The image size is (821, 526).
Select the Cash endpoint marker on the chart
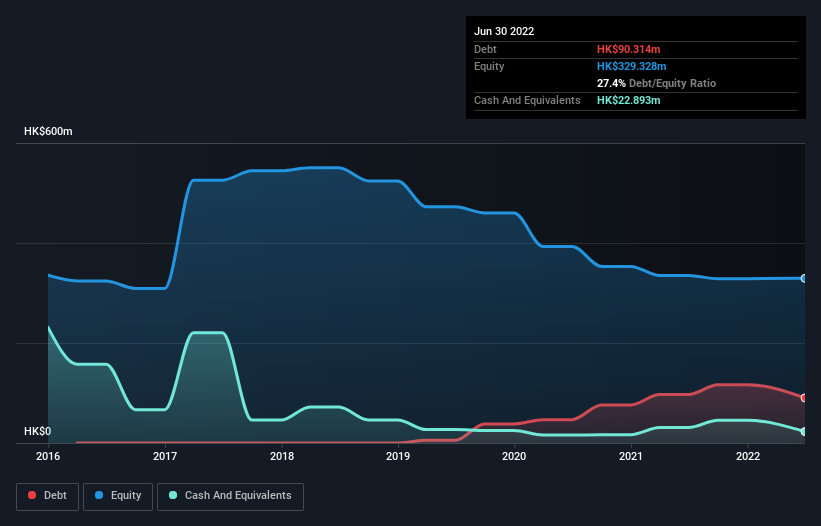coord(804,431)
